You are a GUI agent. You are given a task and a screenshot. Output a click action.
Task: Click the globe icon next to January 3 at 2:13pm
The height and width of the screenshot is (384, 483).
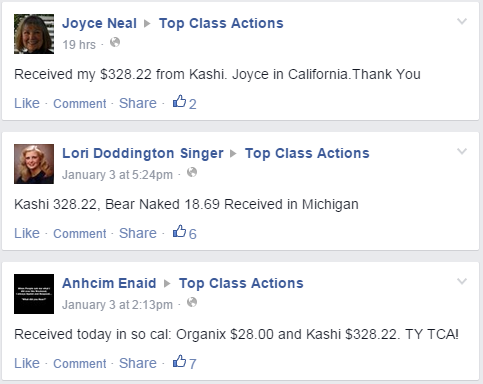click(x=192, y=303)
